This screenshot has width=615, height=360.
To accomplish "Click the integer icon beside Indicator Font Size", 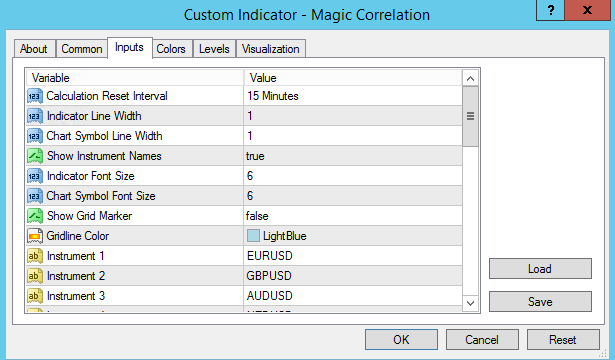I will (35, 176).
